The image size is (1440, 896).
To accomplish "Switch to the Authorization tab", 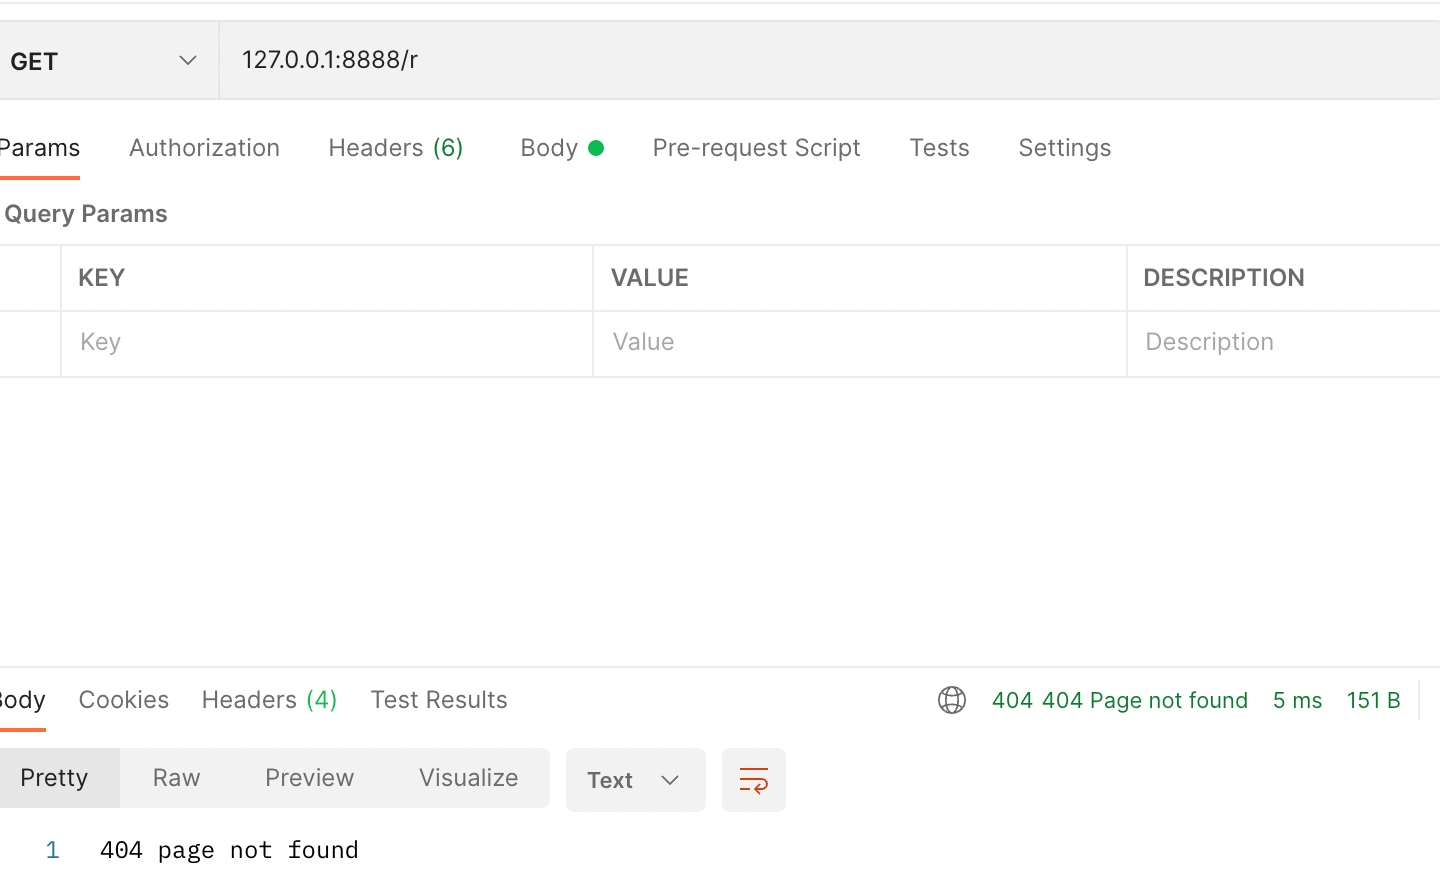I will 204,147.
